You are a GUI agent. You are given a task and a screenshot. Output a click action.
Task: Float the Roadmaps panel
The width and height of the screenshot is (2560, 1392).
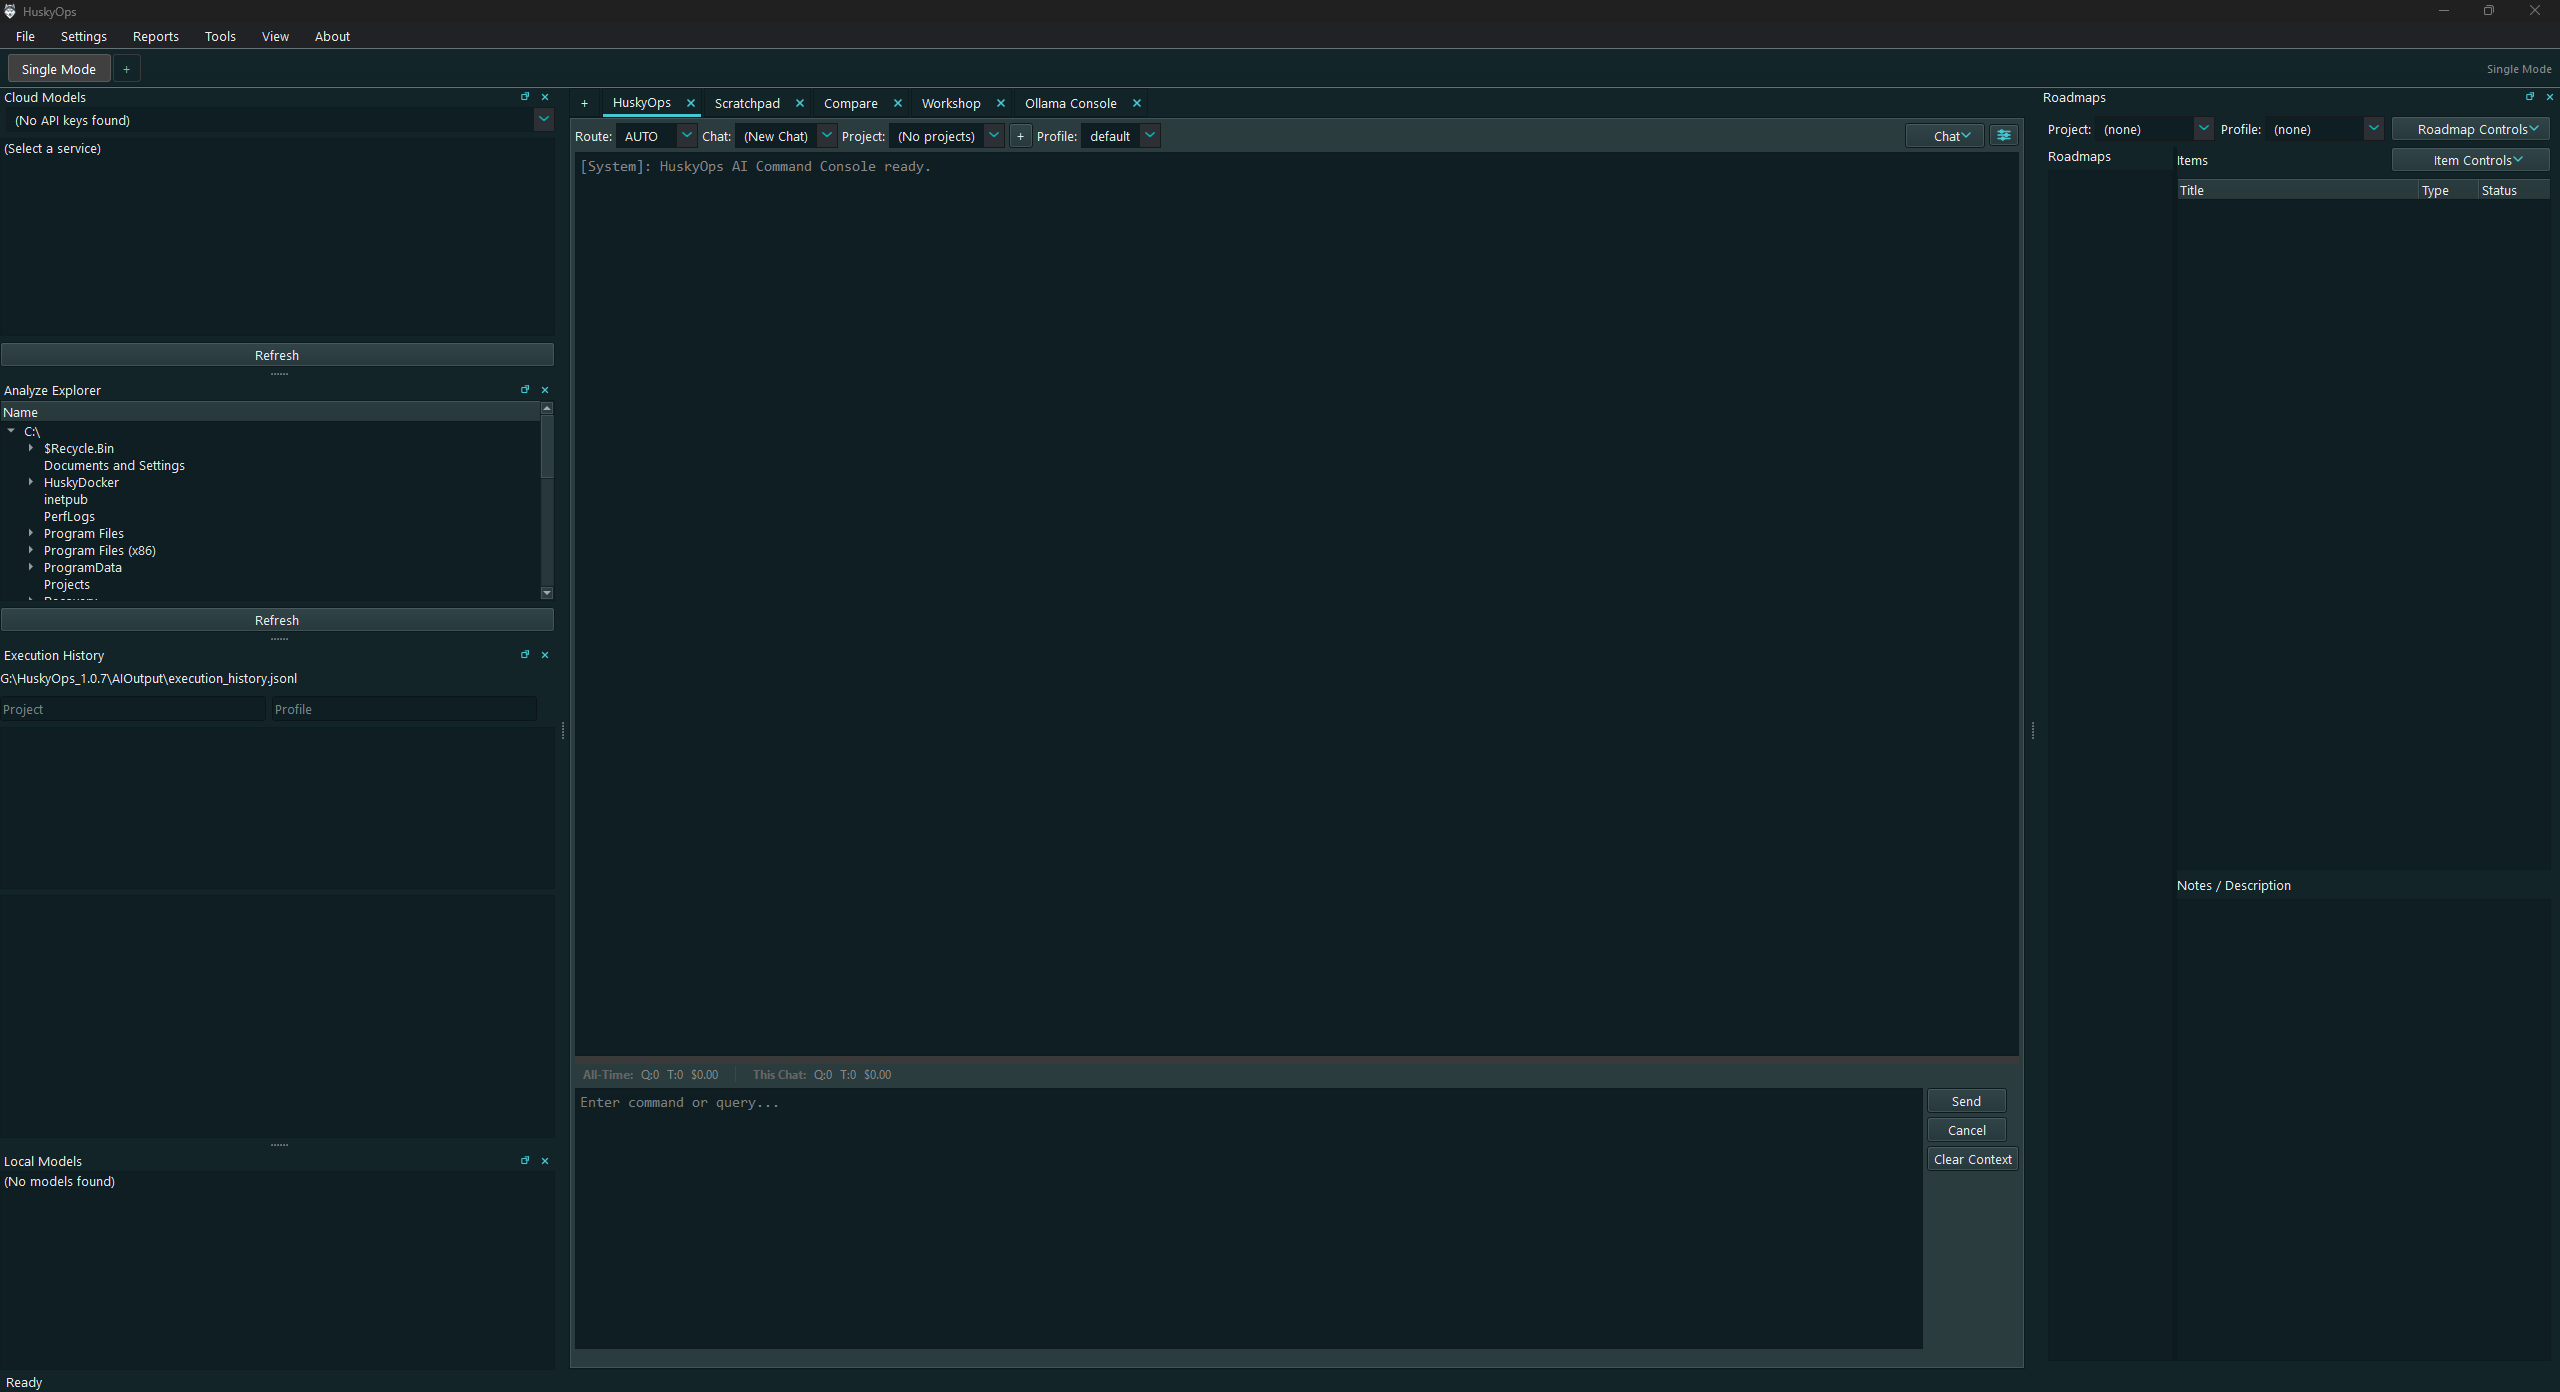click(x=2530, y=97)
